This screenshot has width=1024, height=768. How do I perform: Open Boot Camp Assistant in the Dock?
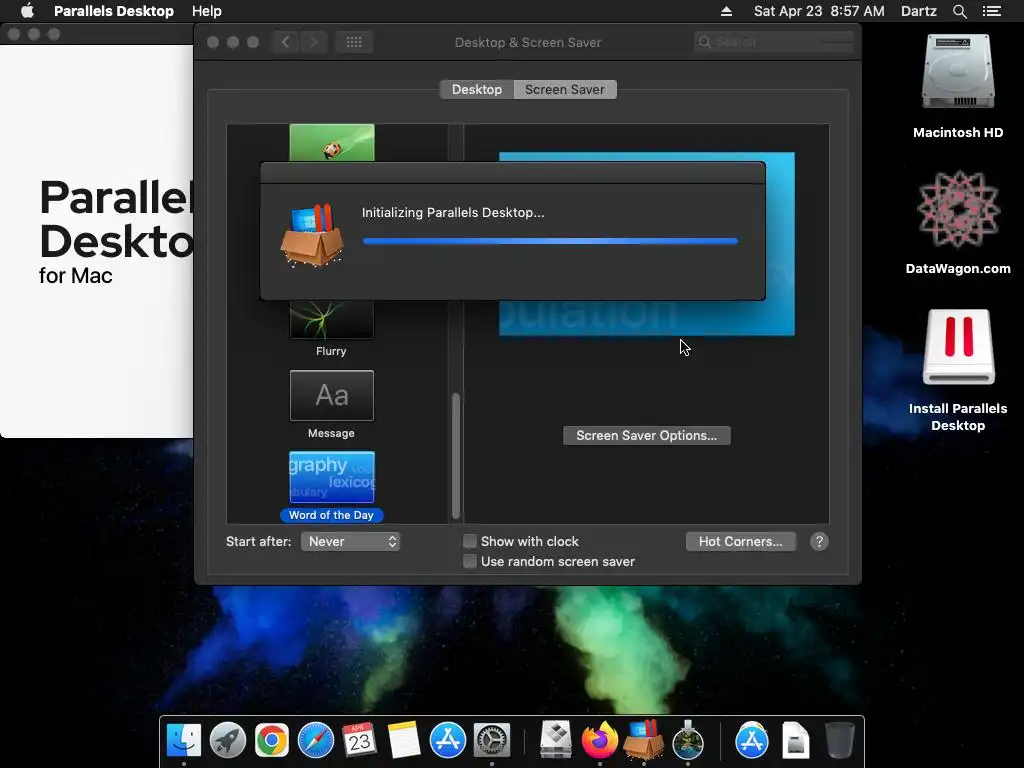(556, 741)
